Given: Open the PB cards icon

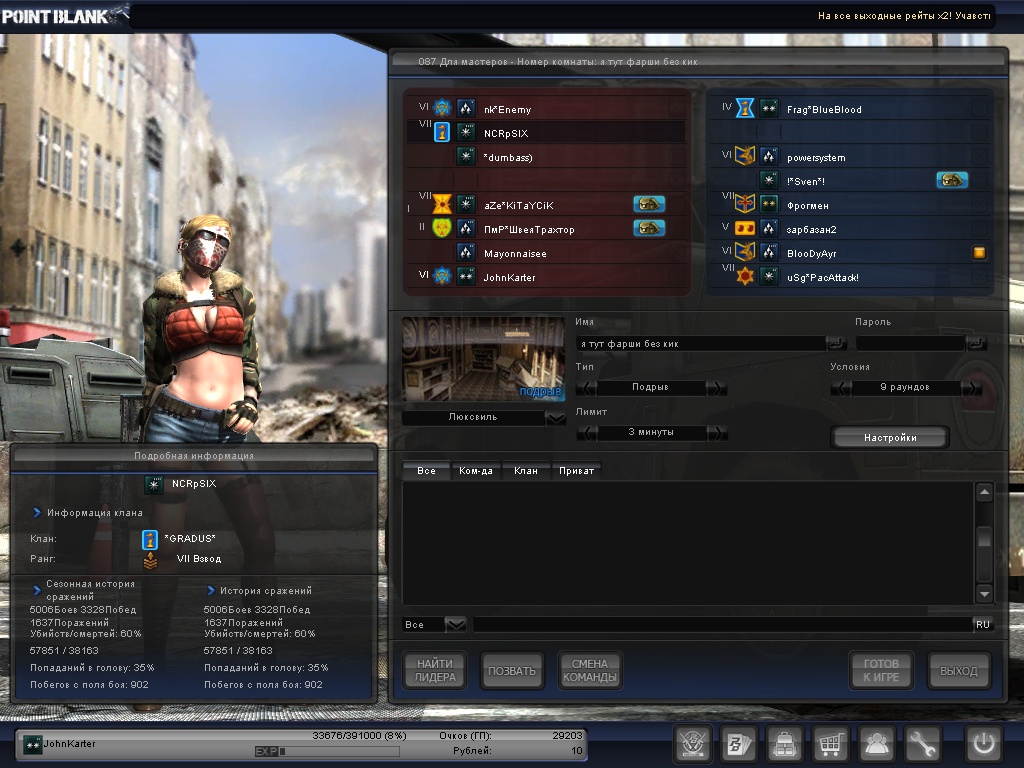Looking at the screenshot, I should pyautogui.click(x=738, y=744).
